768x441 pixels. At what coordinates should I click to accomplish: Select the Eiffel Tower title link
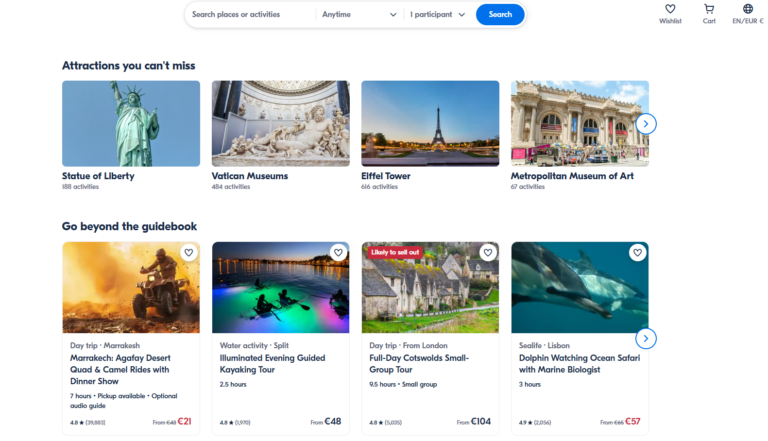coord(386,176)
